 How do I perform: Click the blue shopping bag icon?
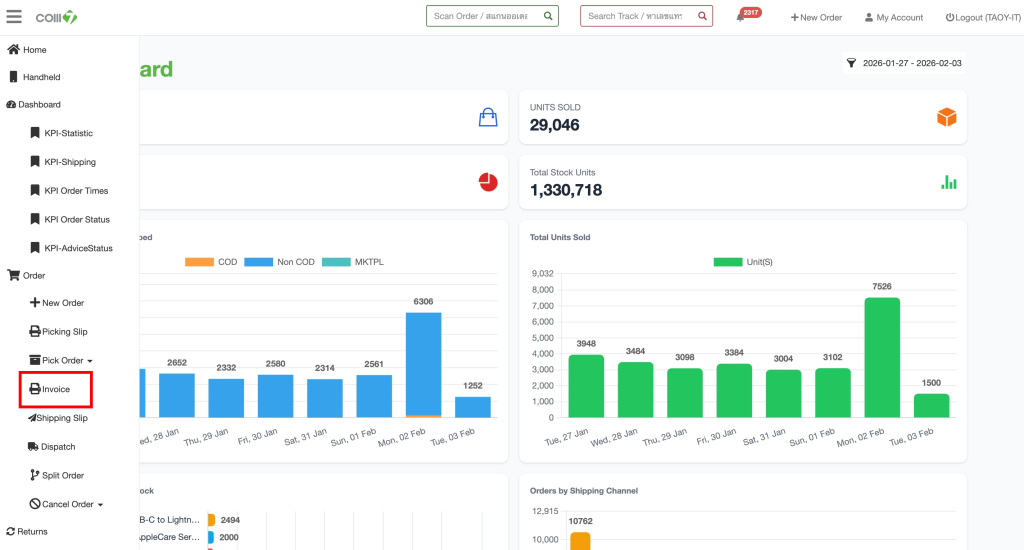coord(488,117)
